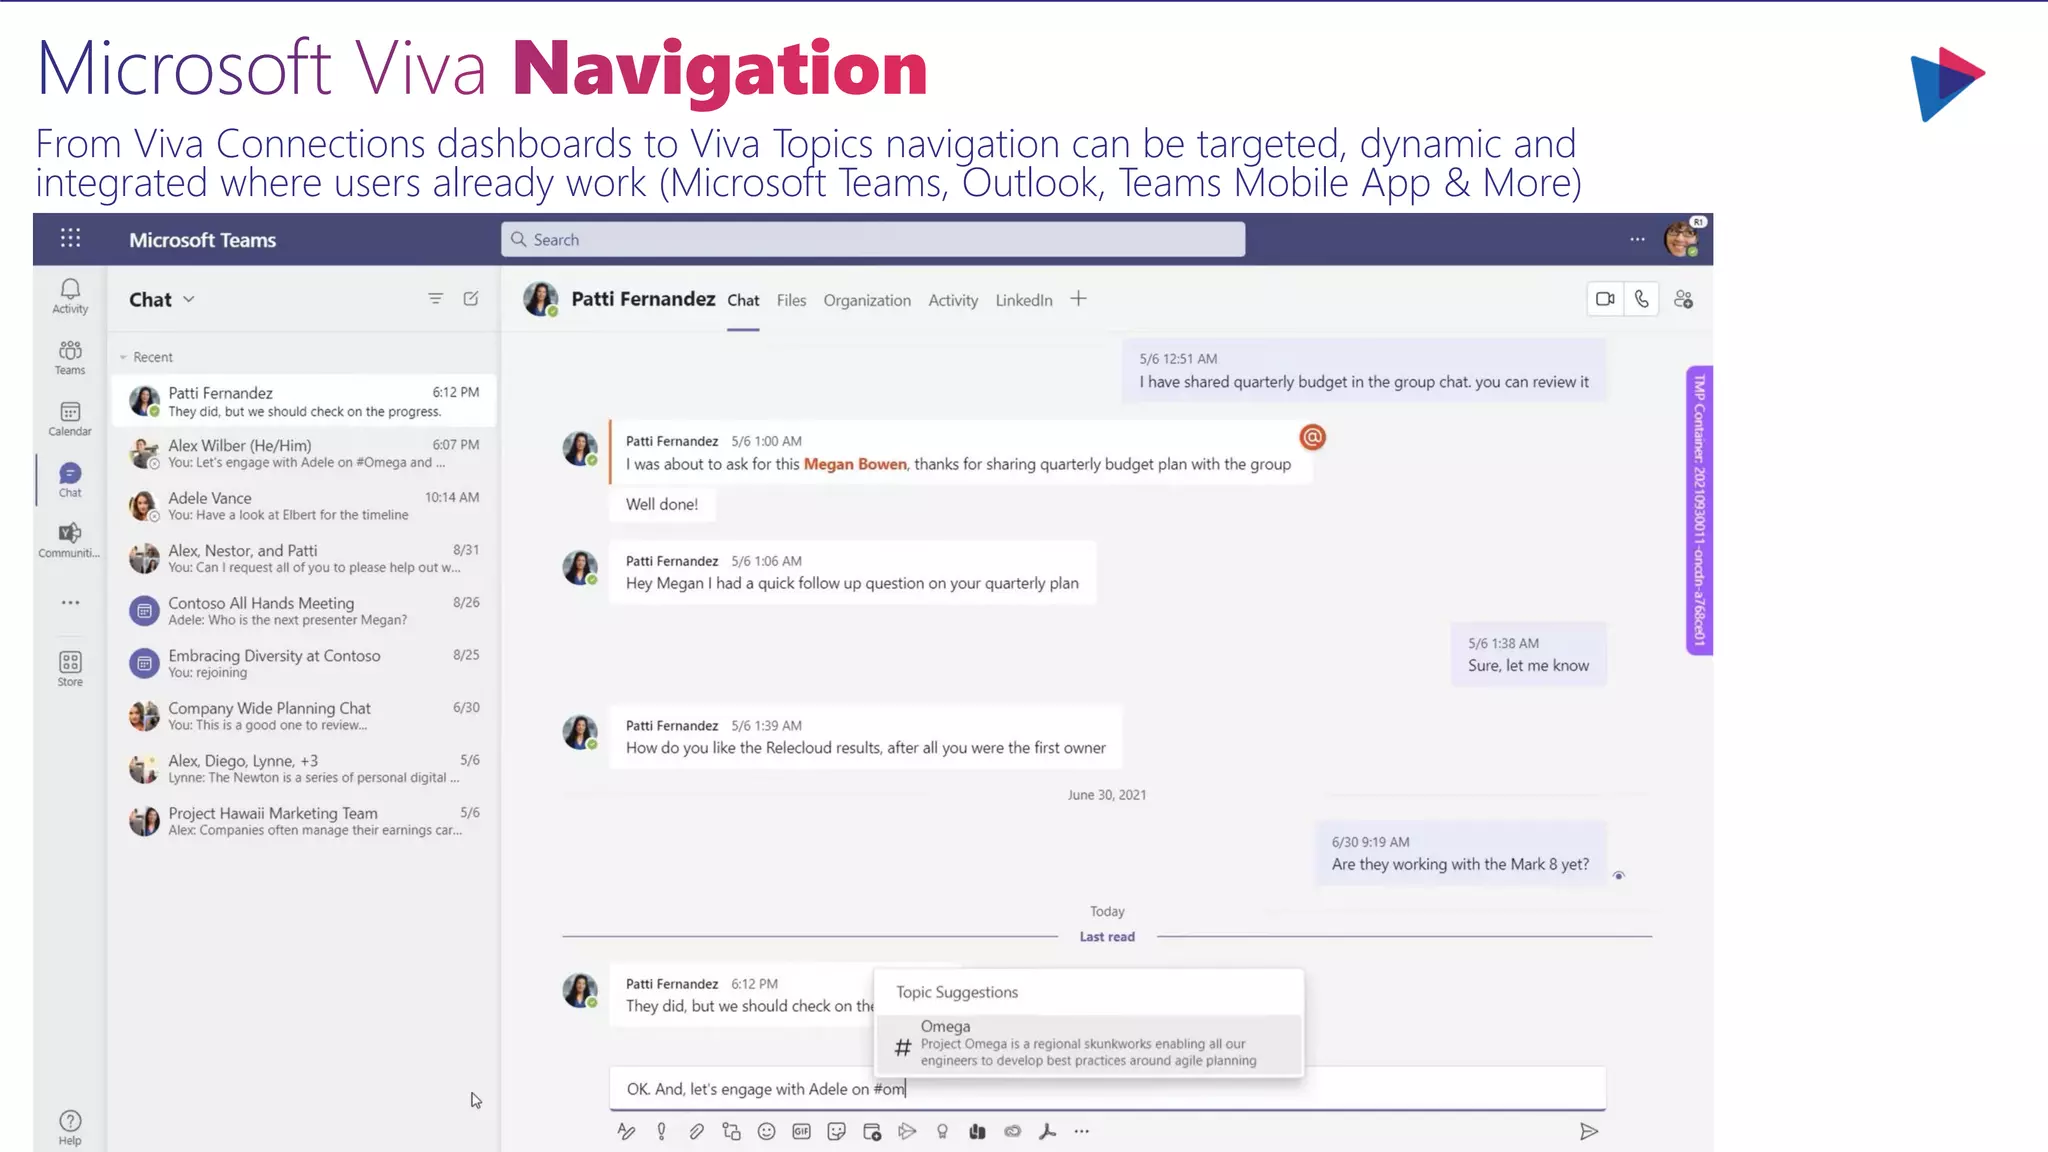Select the Patti Fernandez chat in the Recent list
The width and height of the screenshot is (2048, 1152).
(304, 401)
